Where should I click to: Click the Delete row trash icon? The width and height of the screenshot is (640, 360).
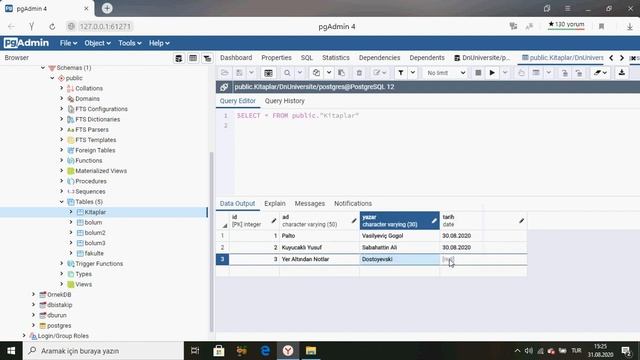click(x=359, y=73)
